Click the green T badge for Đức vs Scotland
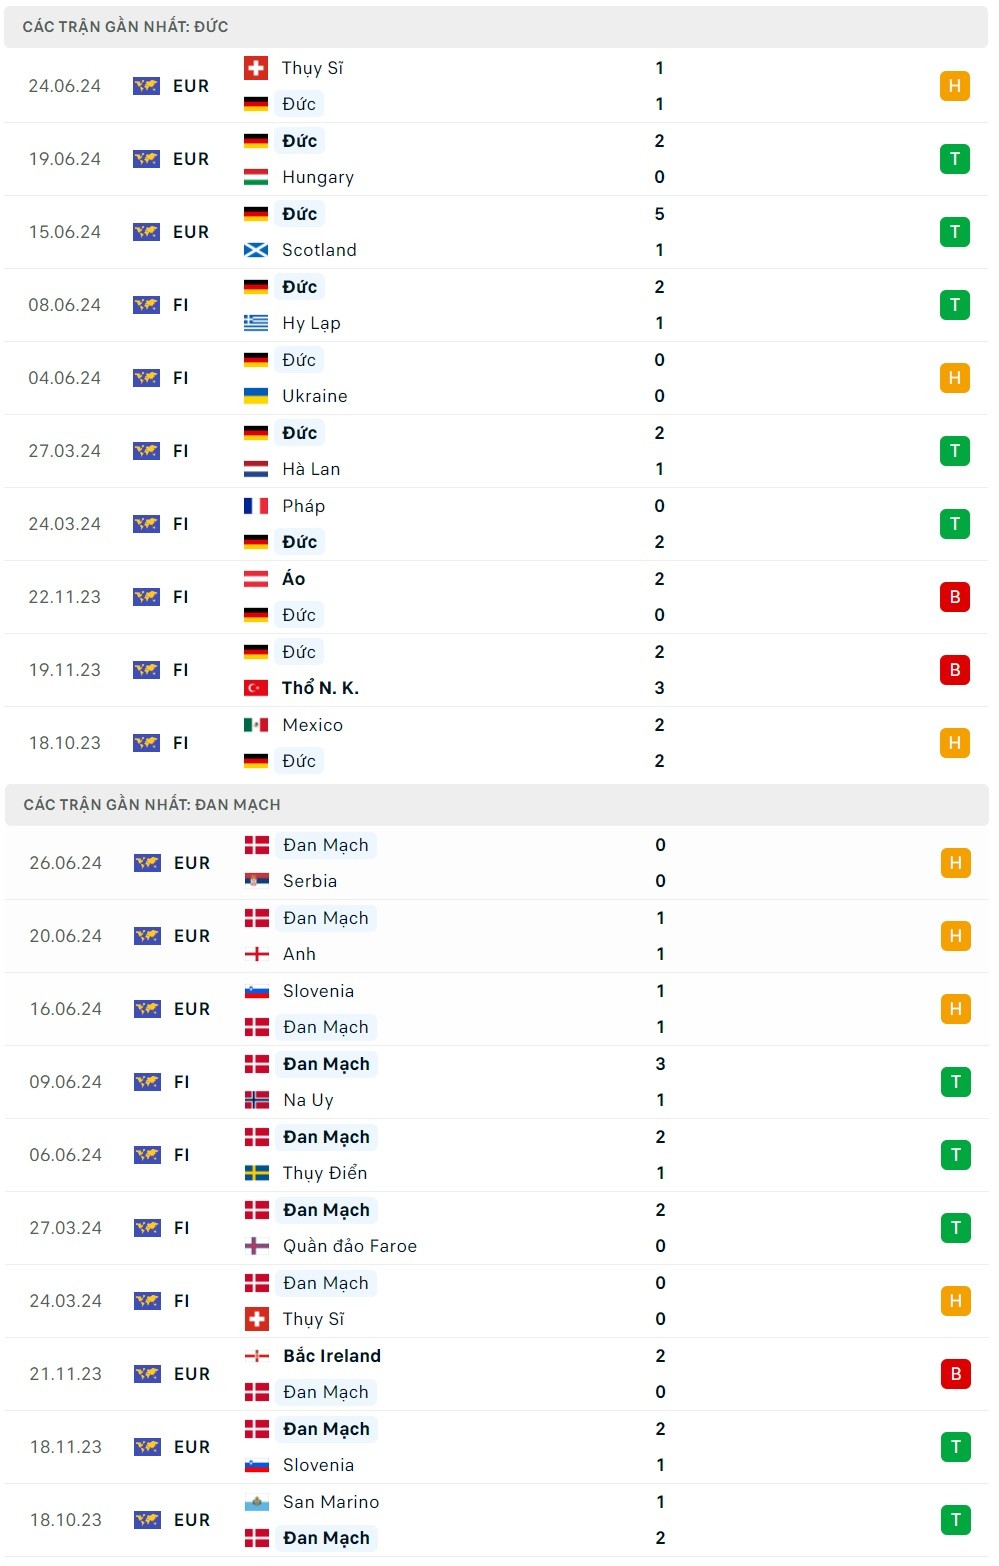 pos(955,232)
